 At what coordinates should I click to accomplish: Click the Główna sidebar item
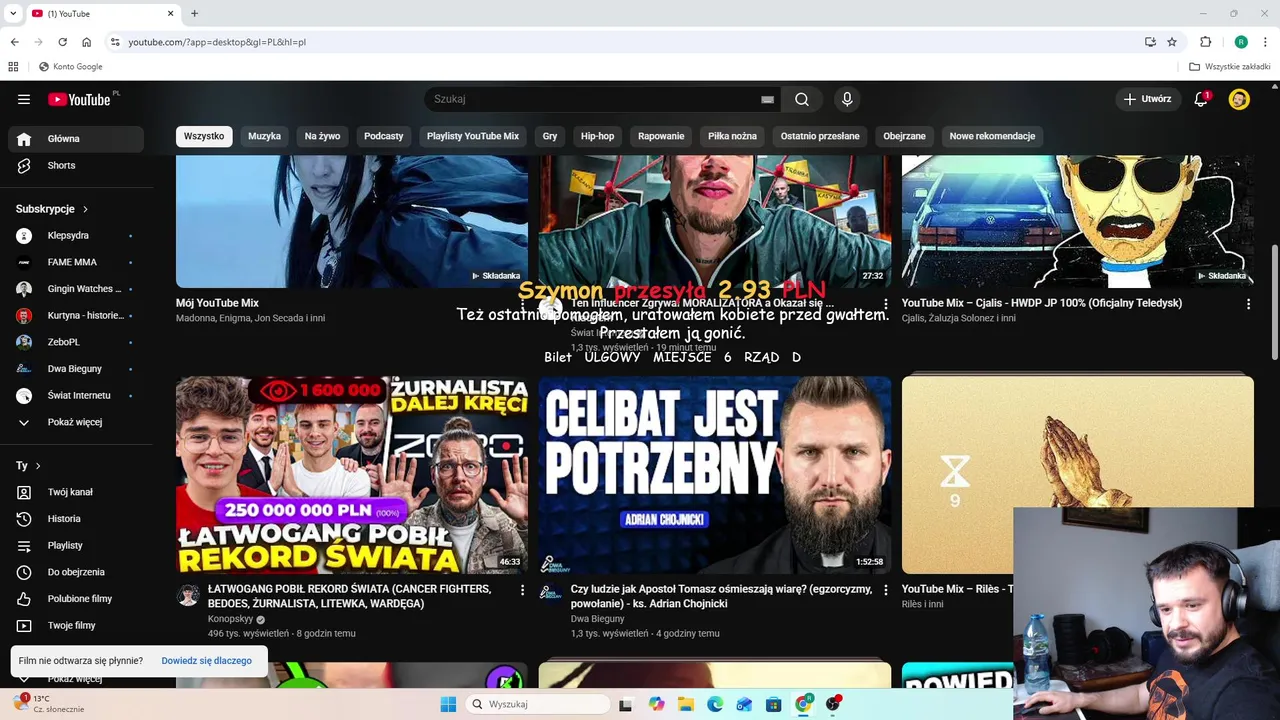pos(76,139)
